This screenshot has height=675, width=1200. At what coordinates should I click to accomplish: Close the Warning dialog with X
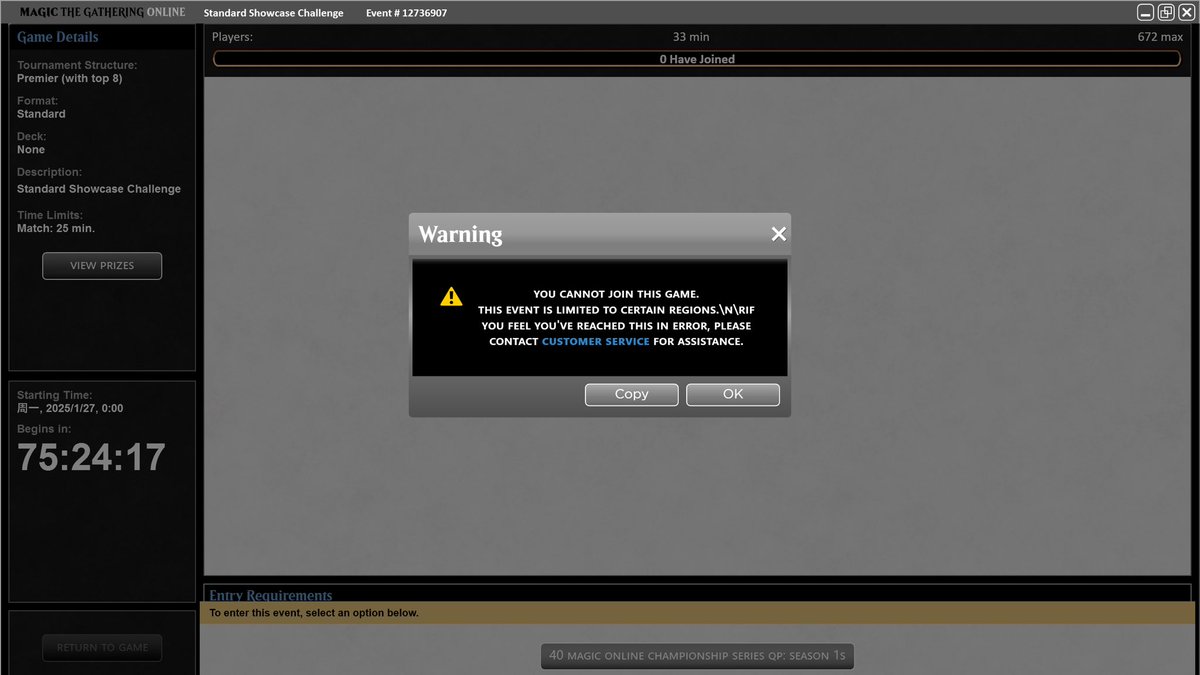point(778,234)
